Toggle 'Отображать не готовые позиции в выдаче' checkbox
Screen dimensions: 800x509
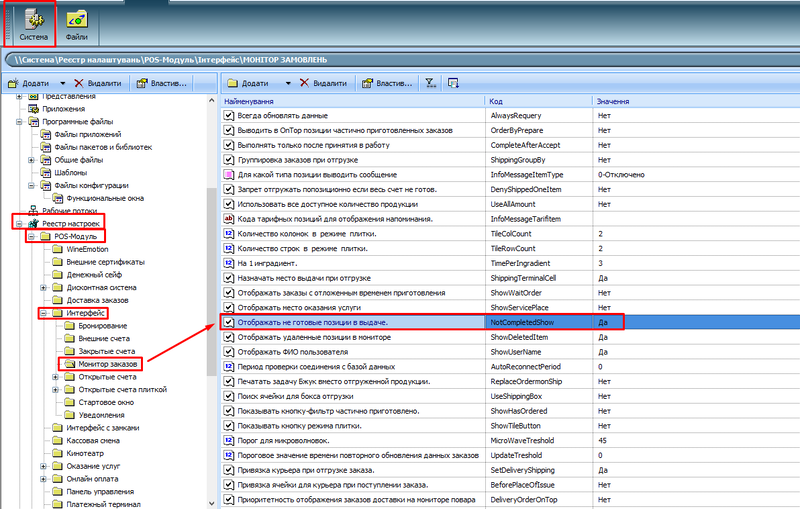229,322
